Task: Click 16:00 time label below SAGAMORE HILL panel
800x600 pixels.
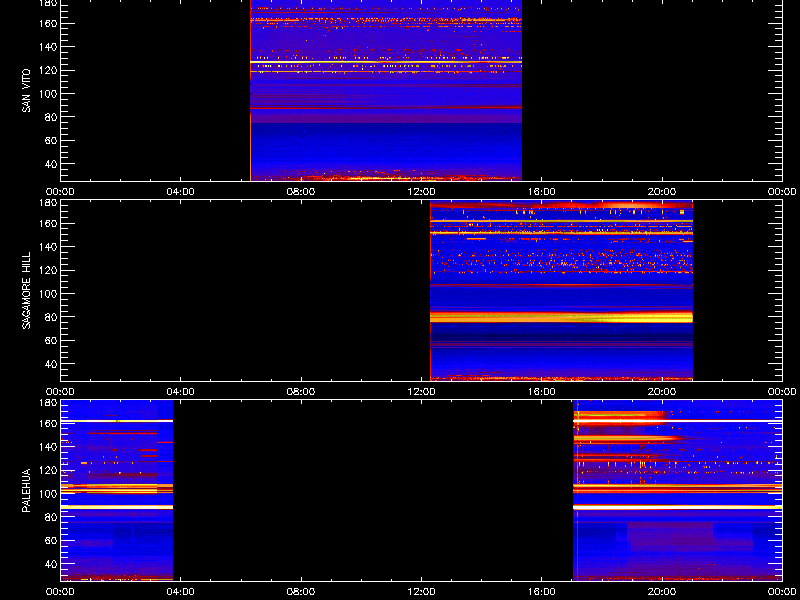Action: [x=542, y=392]
